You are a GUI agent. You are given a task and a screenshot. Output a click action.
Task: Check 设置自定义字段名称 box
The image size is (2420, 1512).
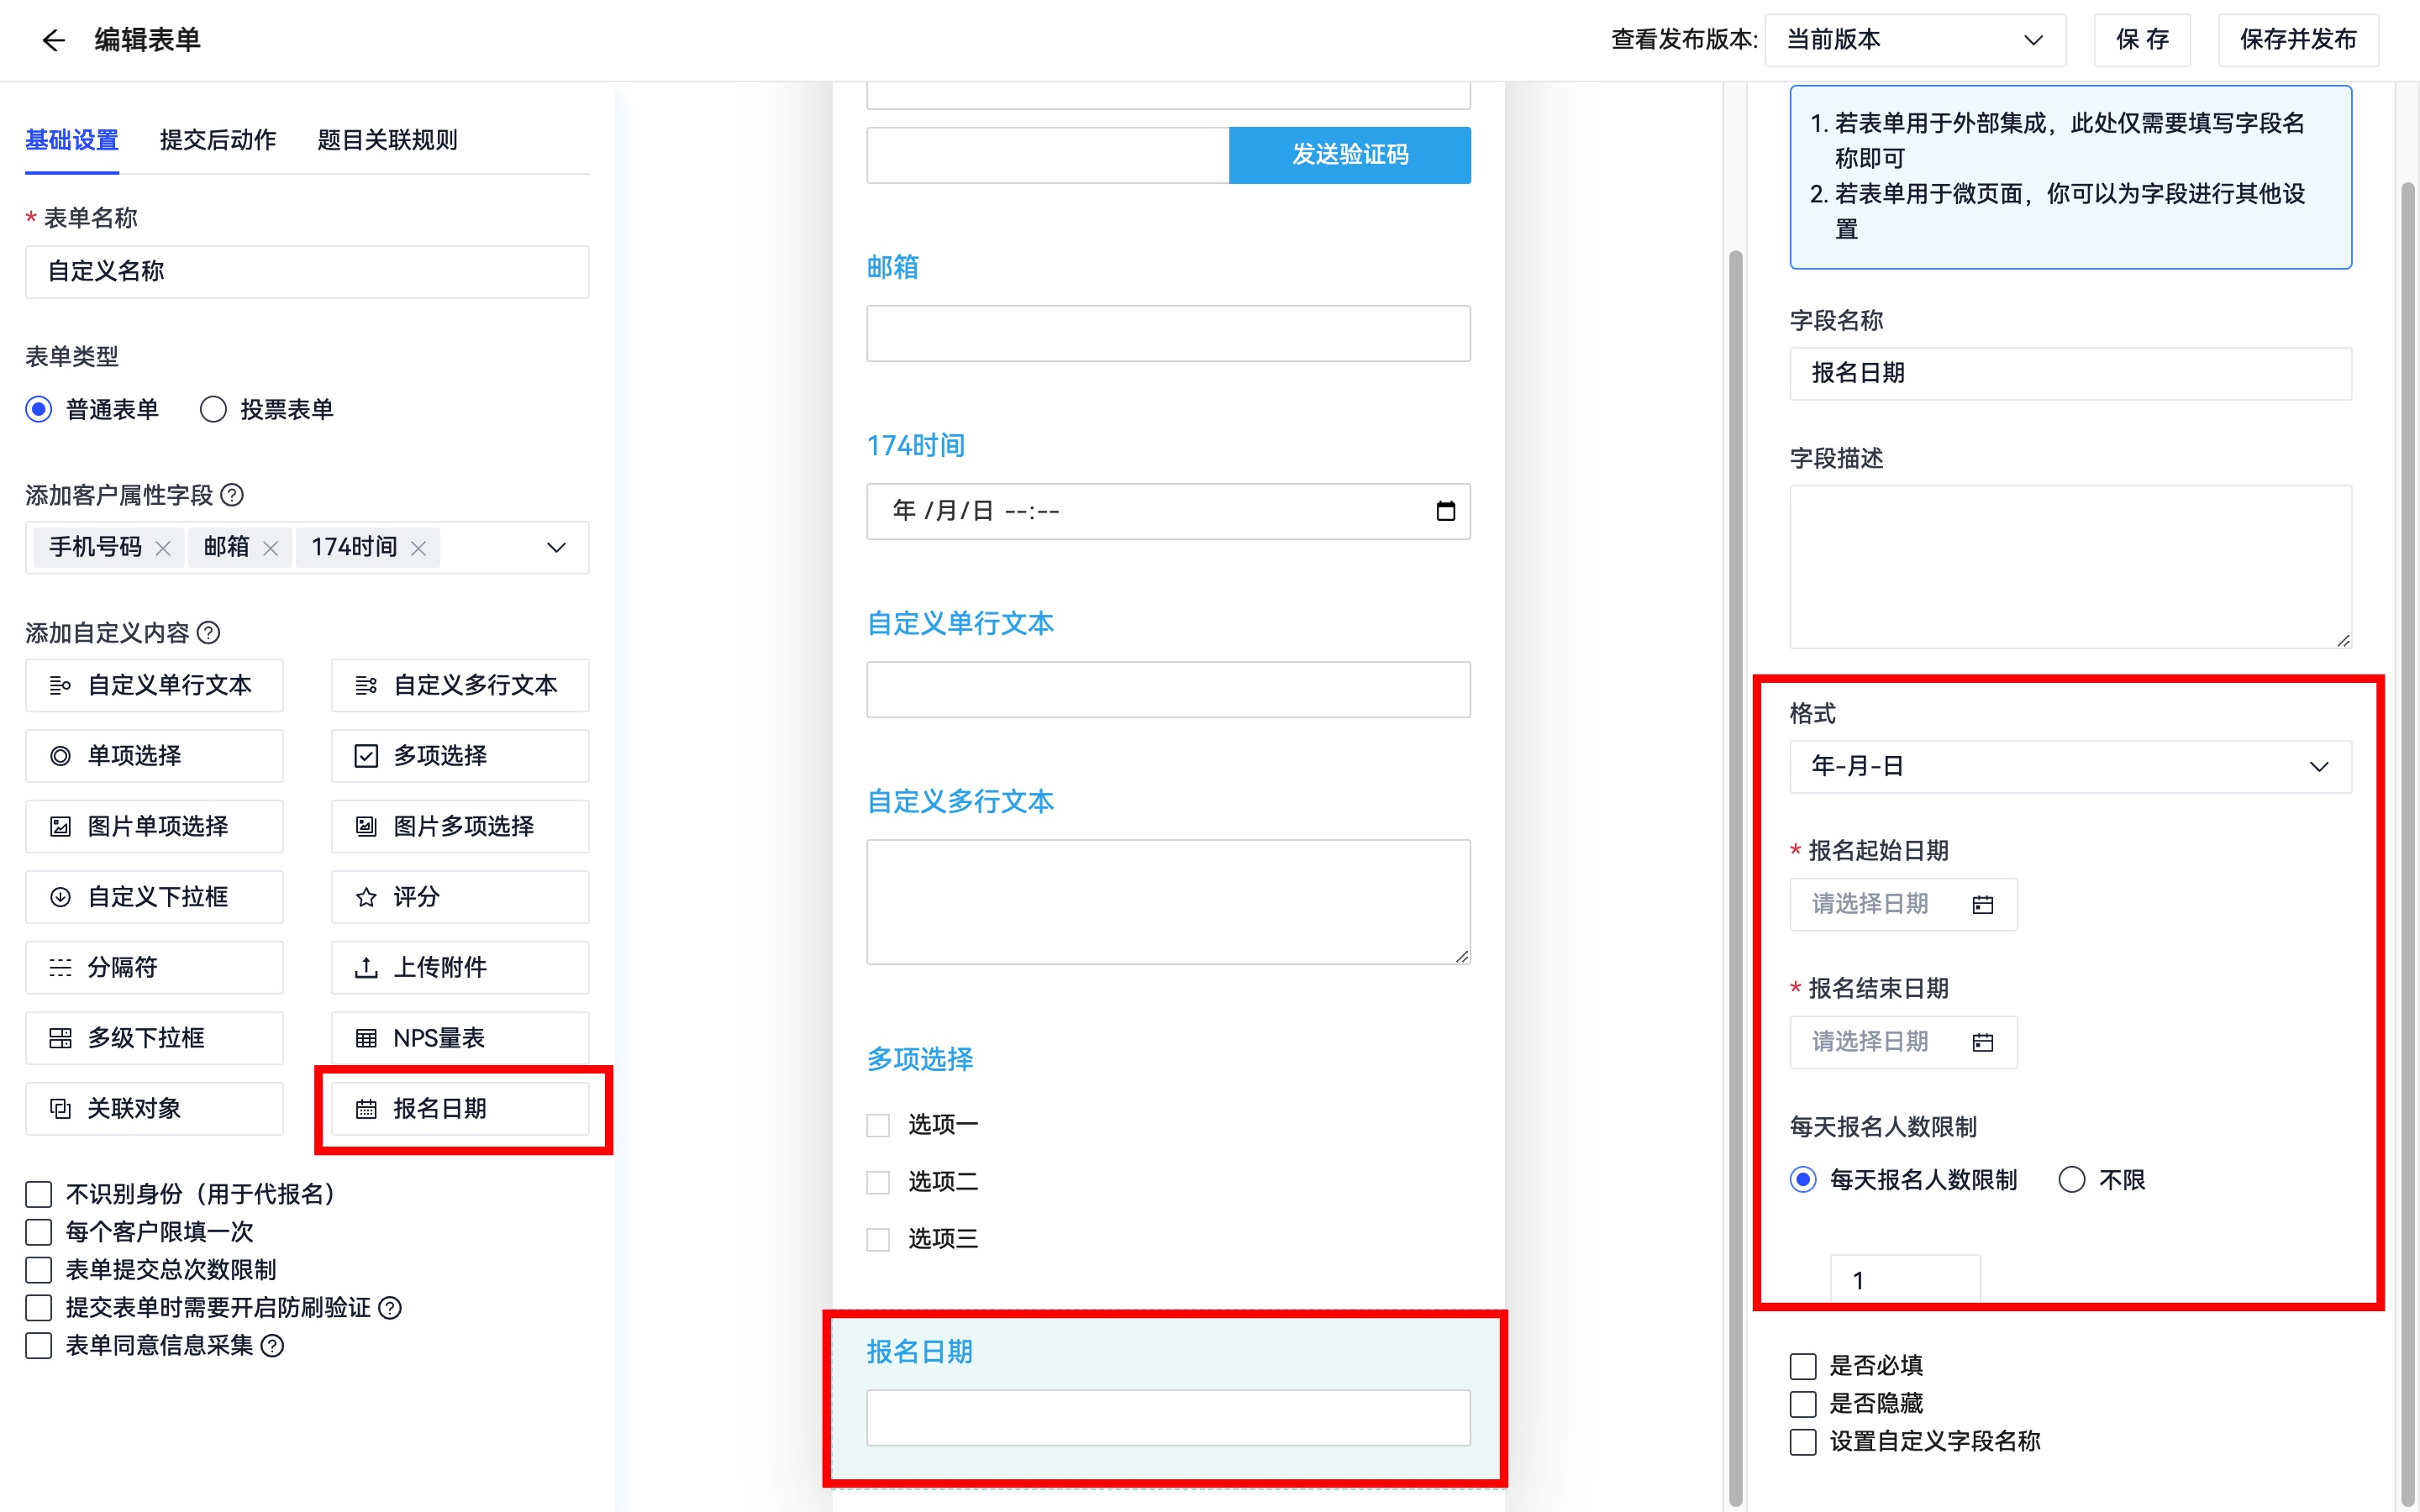[x=1803, y=1442]
